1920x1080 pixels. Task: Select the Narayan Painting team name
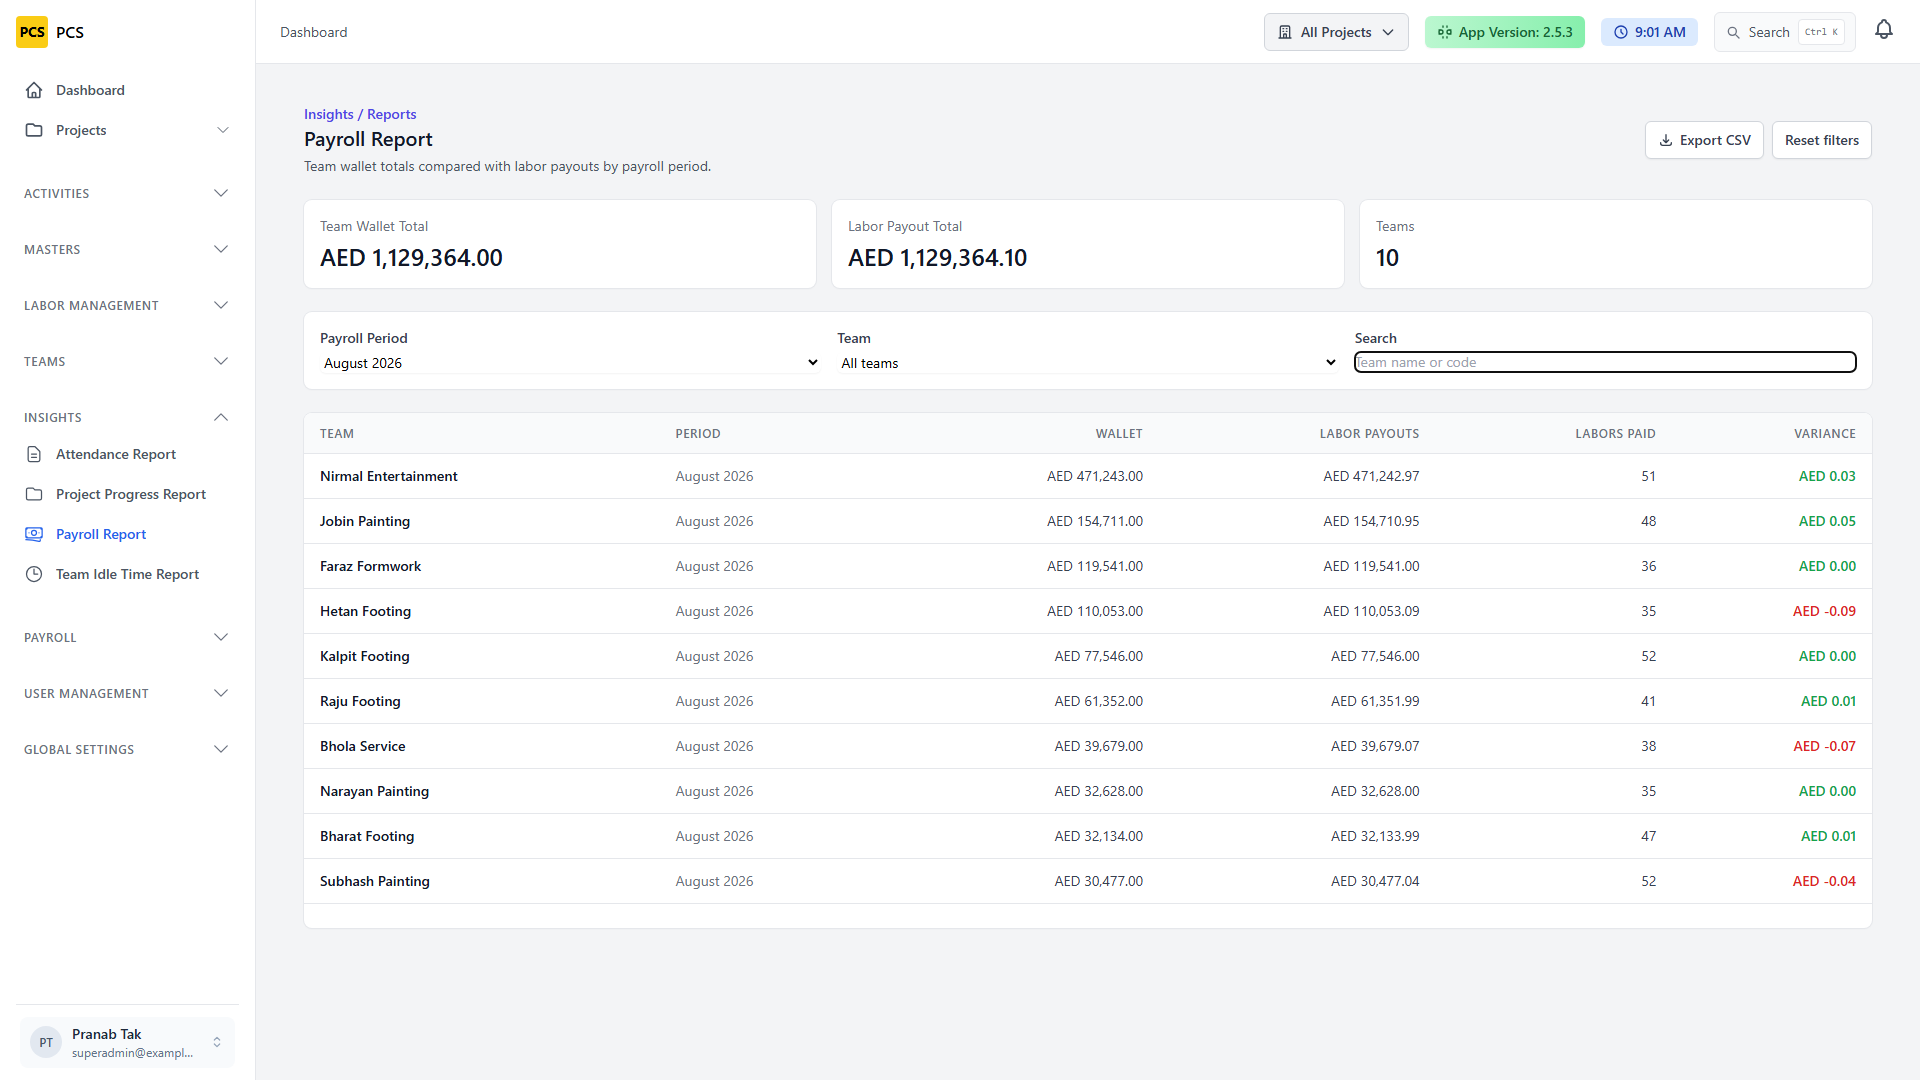(374, 791)
